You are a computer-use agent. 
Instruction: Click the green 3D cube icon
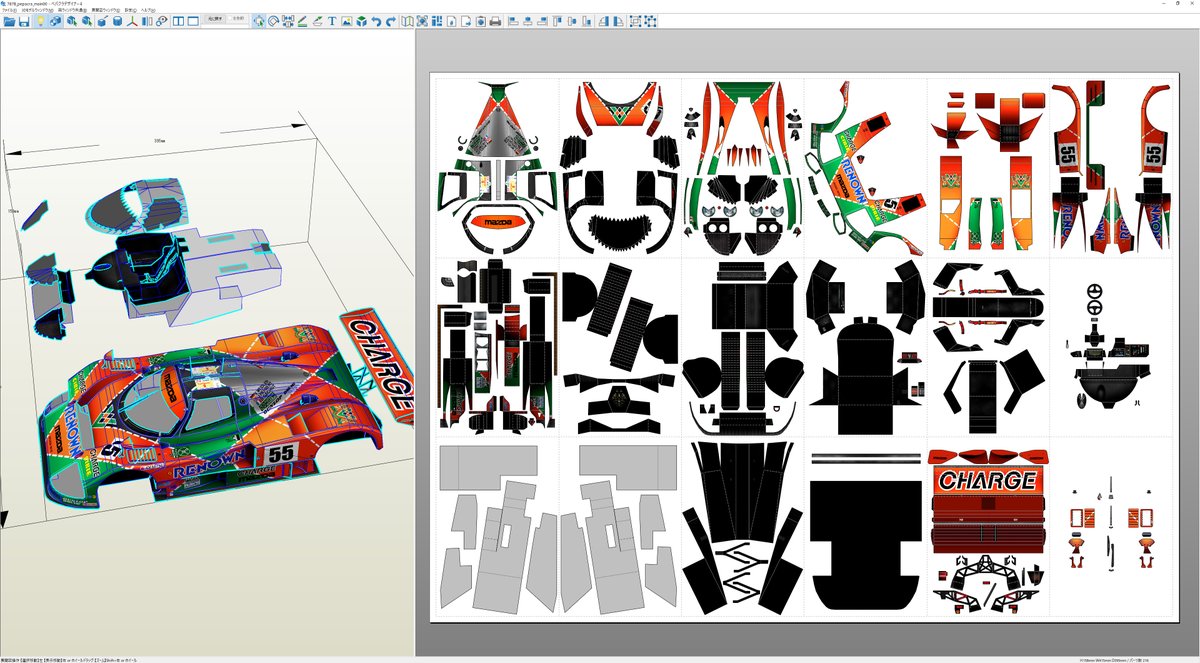pyautogui.click(x=361, y=20)
